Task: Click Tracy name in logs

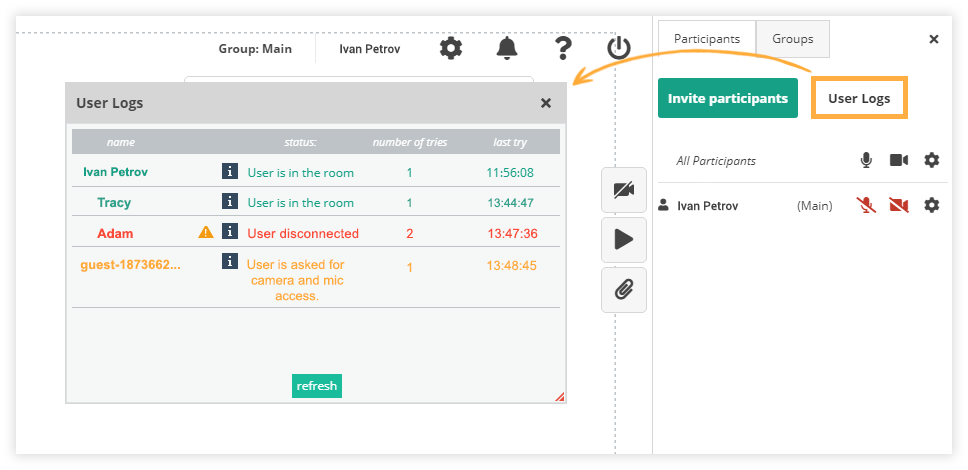Action: [x=114, y=203]
